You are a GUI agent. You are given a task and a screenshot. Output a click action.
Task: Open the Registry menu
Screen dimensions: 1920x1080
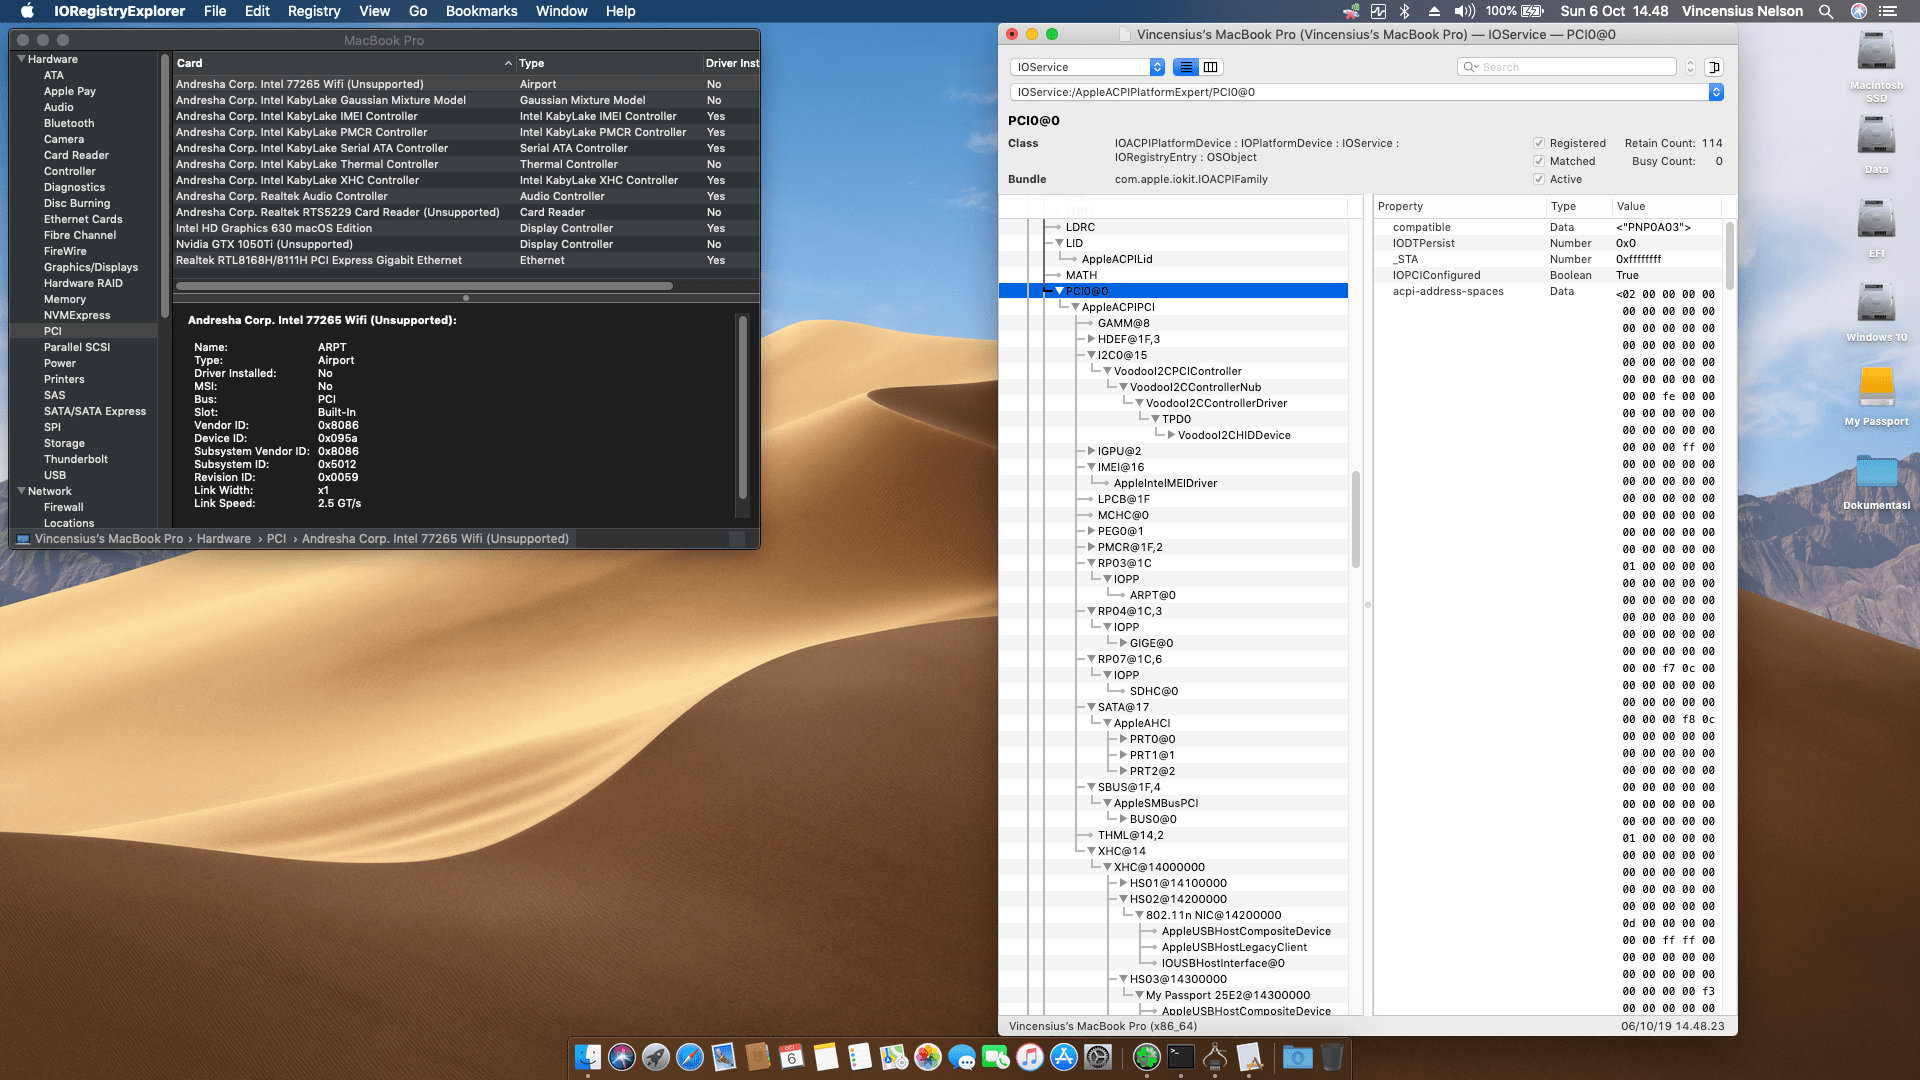click(x=313, y=11)
